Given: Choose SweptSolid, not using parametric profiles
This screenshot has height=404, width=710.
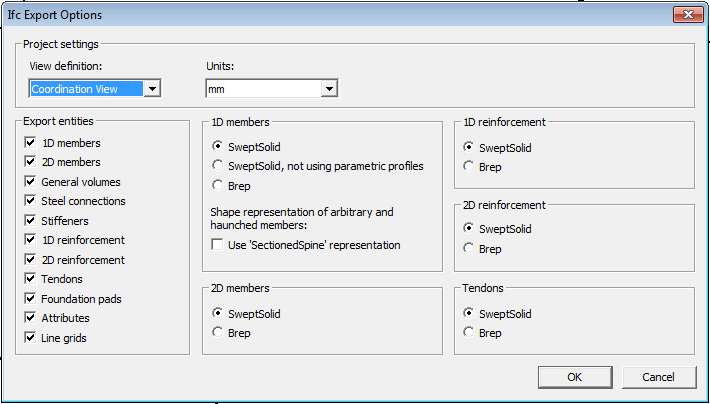Looking at the screenshot, I should (x=217, y=166).
